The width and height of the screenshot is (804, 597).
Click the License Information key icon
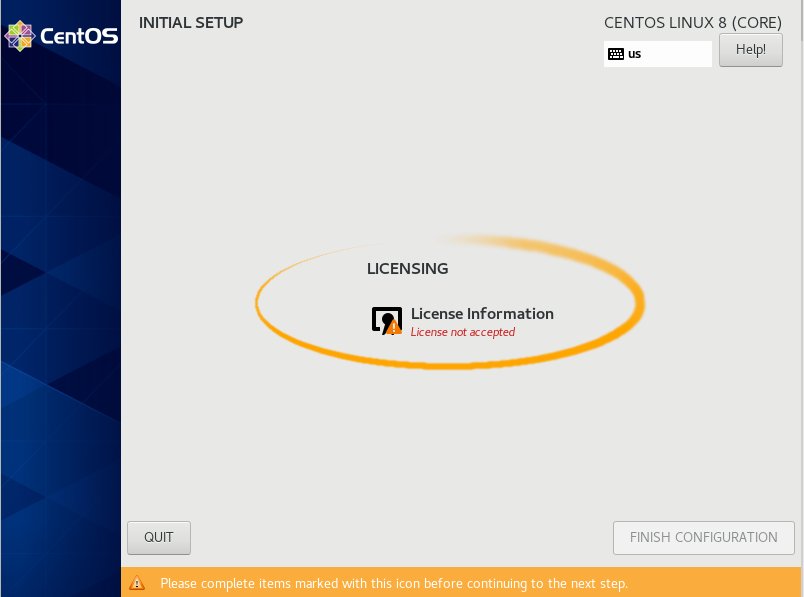pos(387,321)
